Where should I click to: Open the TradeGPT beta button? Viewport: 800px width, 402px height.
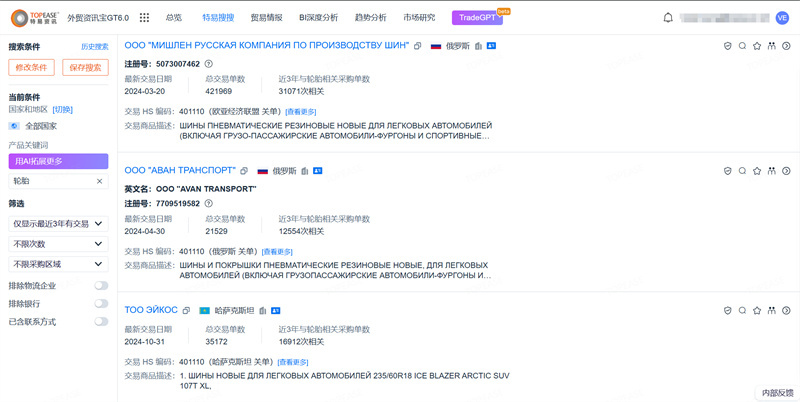[x=478, y=18]
